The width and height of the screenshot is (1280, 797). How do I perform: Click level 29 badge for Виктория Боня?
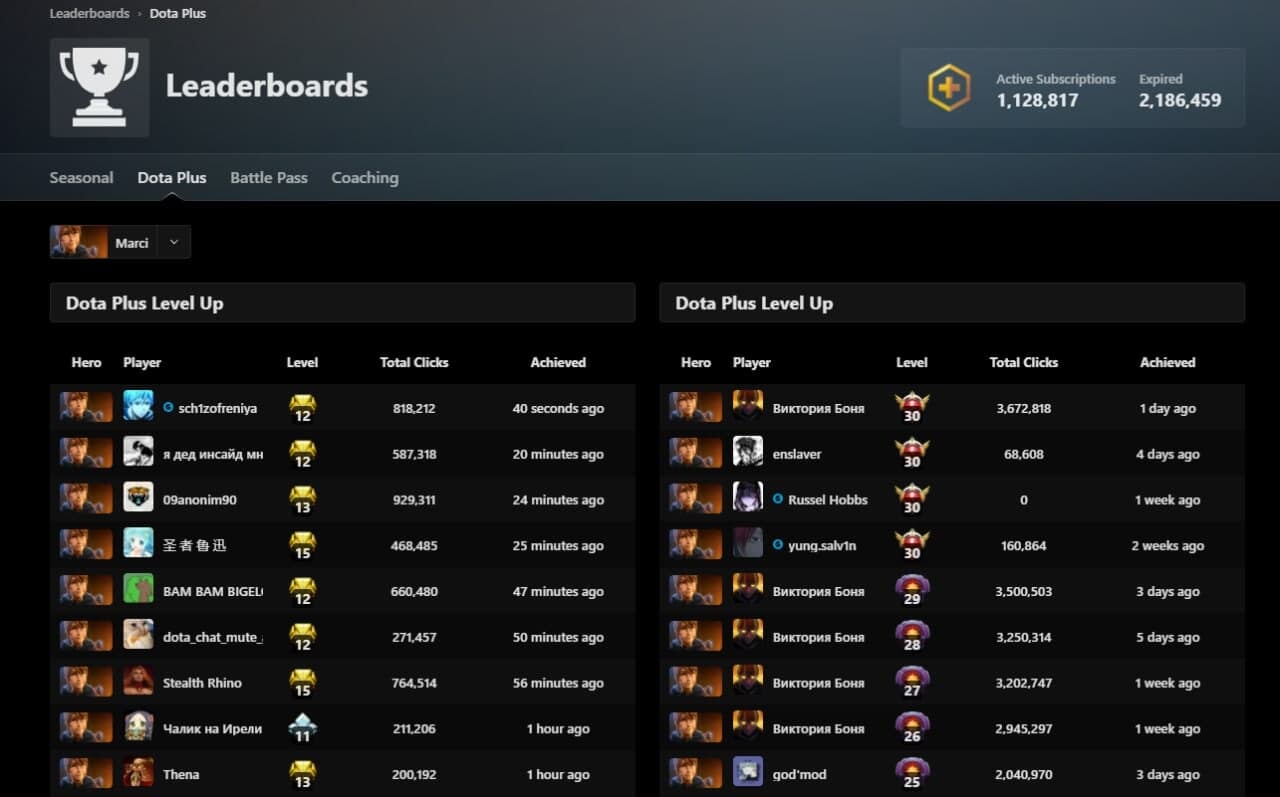912,591
